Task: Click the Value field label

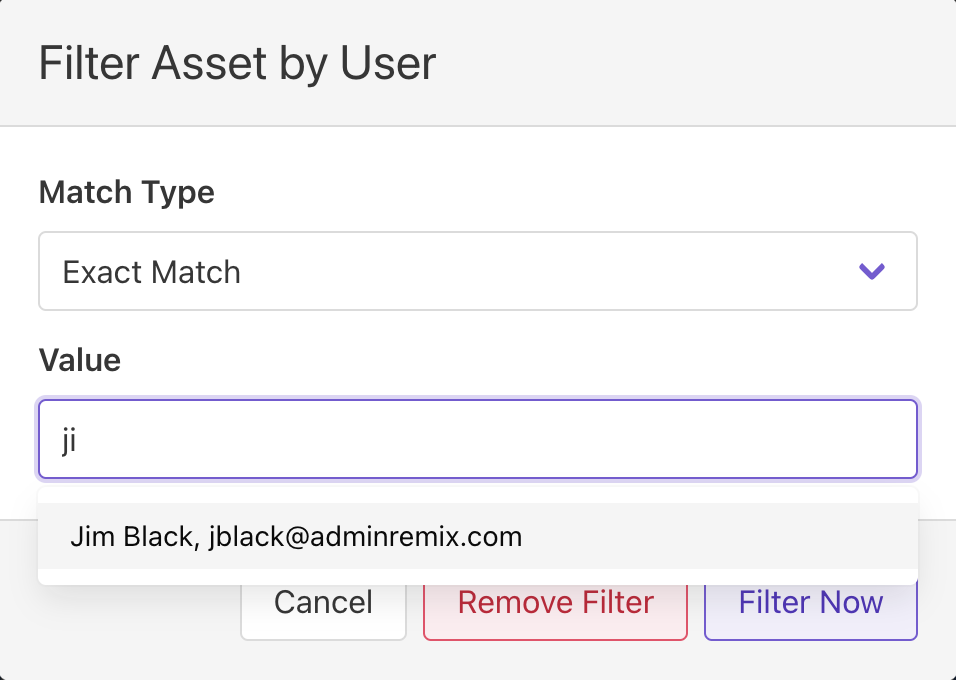Action: tap(80, 360)
